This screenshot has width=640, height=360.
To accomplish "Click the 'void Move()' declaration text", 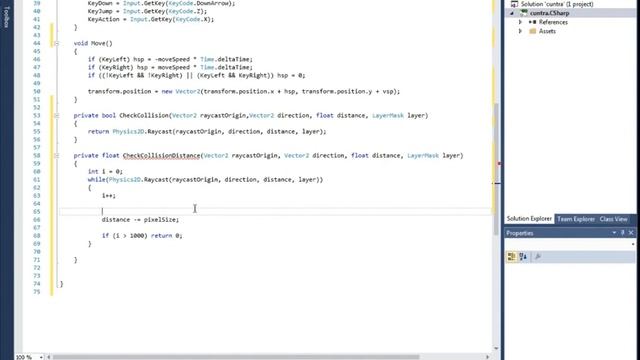I will [x=93, y=43].
